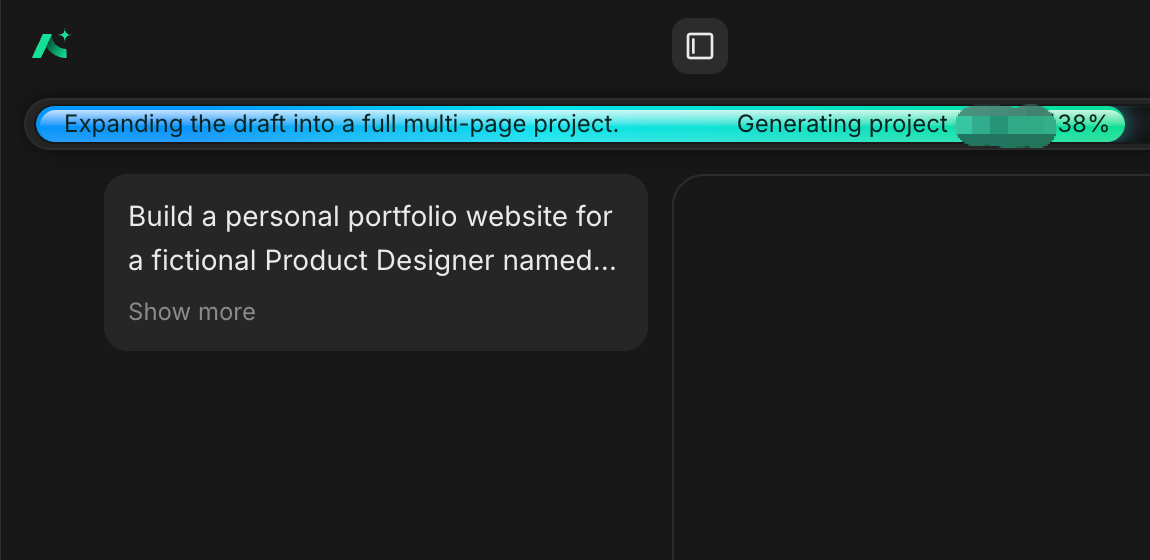
Task: Click the project generation progress bar
Action: (x=579, y=124)
